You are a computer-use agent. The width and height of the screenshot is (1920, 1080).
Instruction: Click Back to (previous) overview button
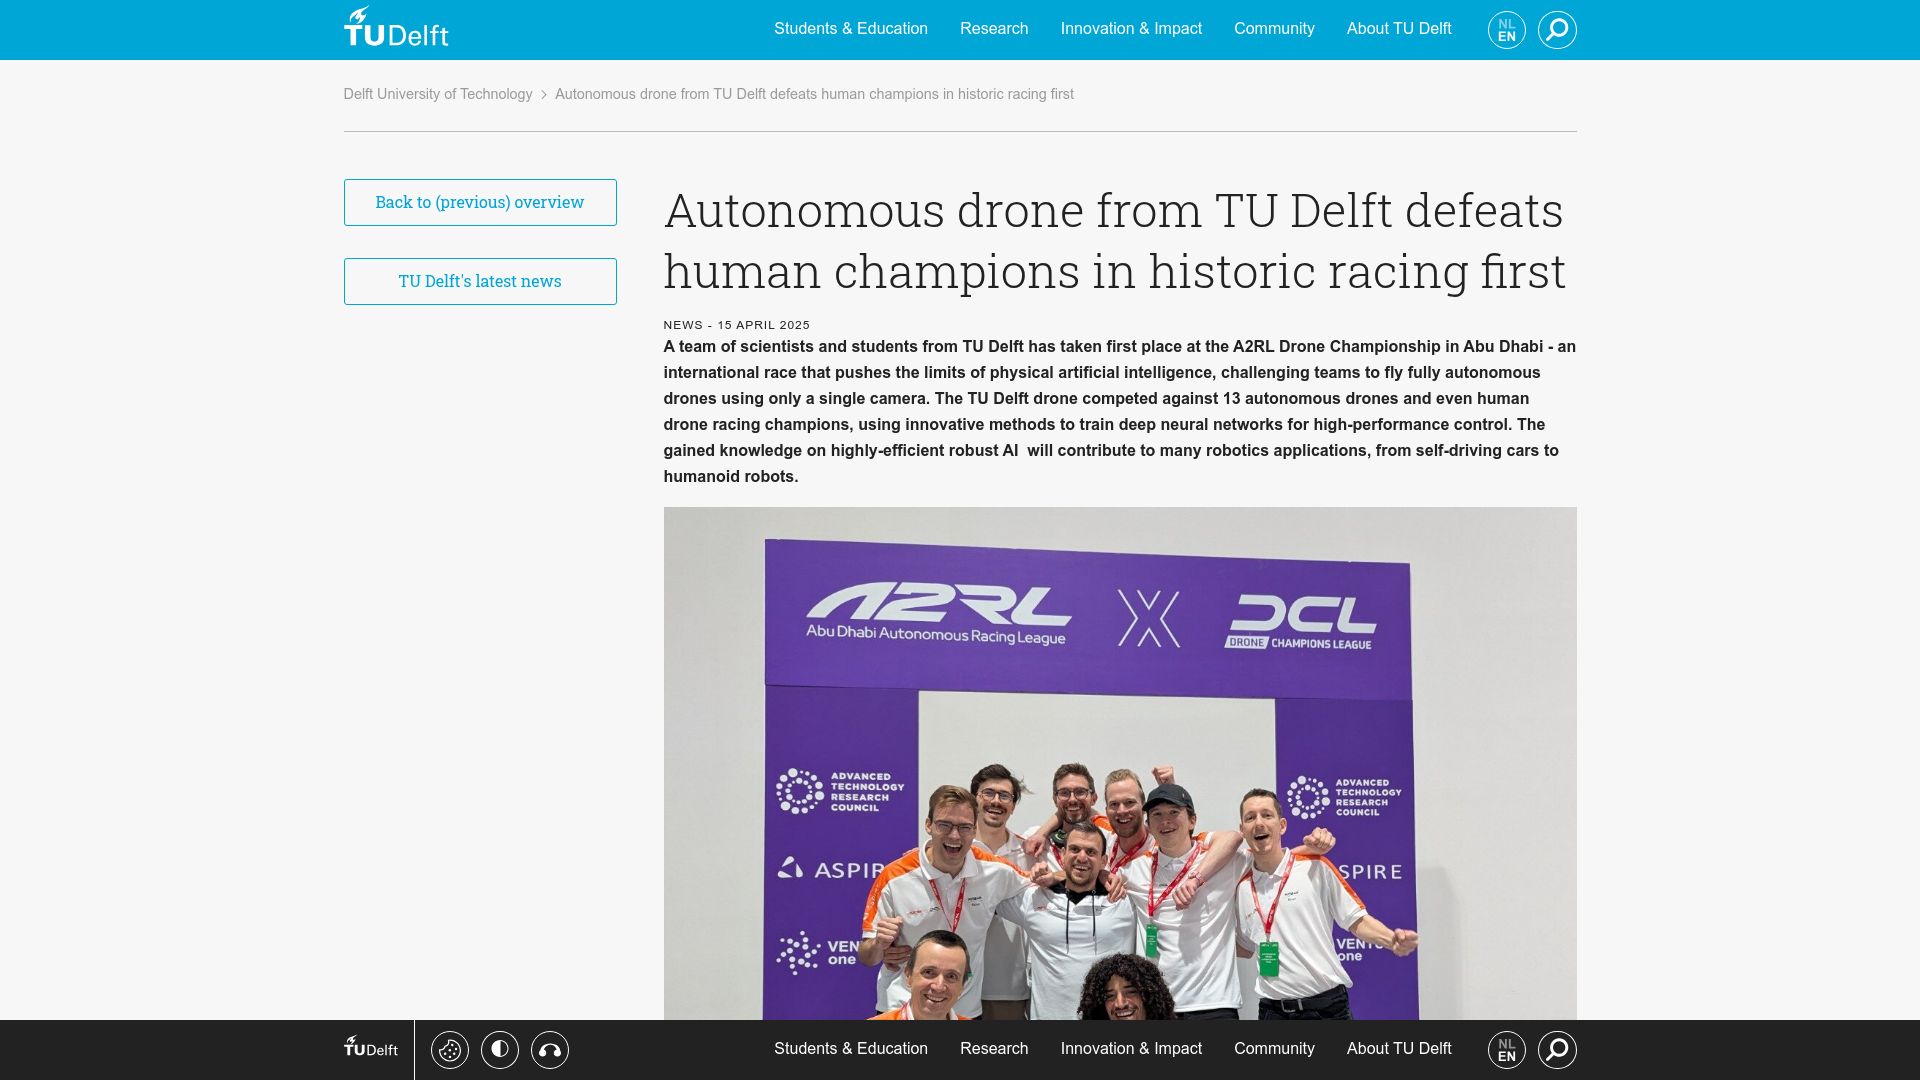click(480, 202)
